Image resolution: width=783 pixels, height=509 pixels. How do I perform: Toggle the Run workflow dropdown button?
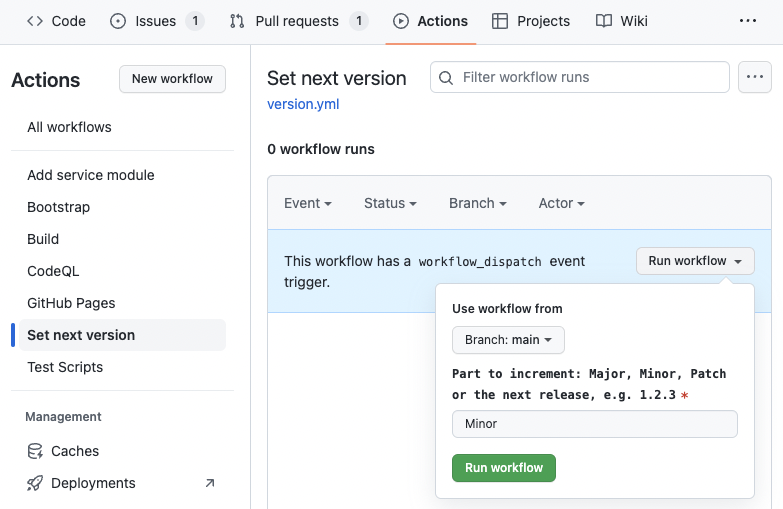coord(695,261)
